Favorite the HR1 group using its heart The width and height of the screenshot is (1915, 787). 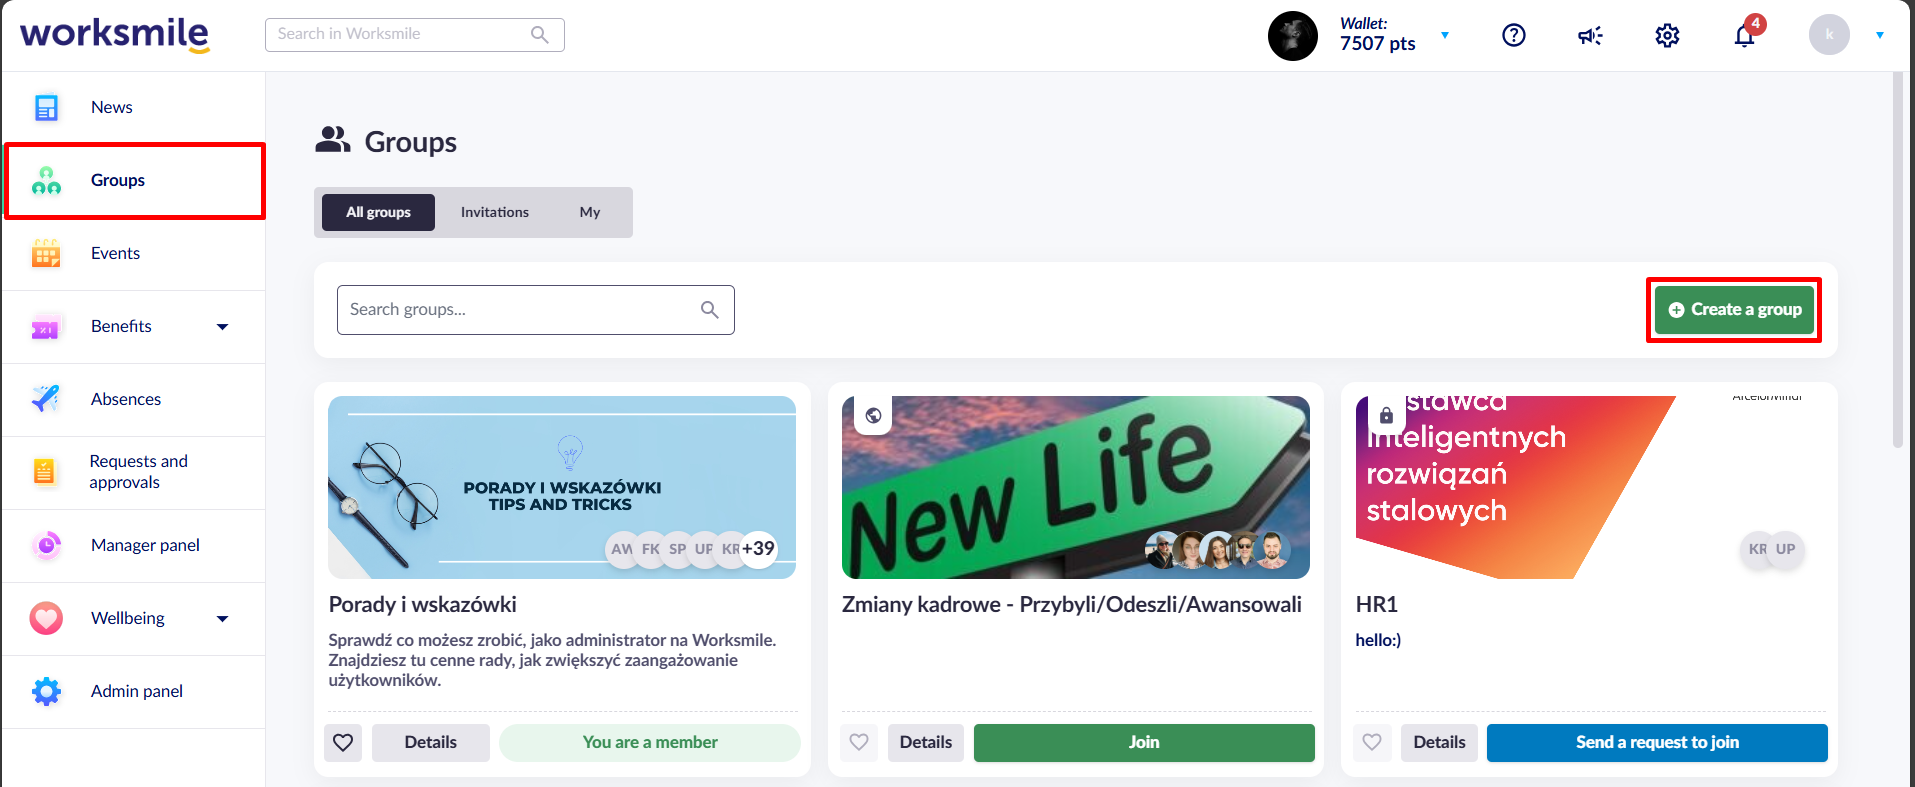tap(1372, 742)
